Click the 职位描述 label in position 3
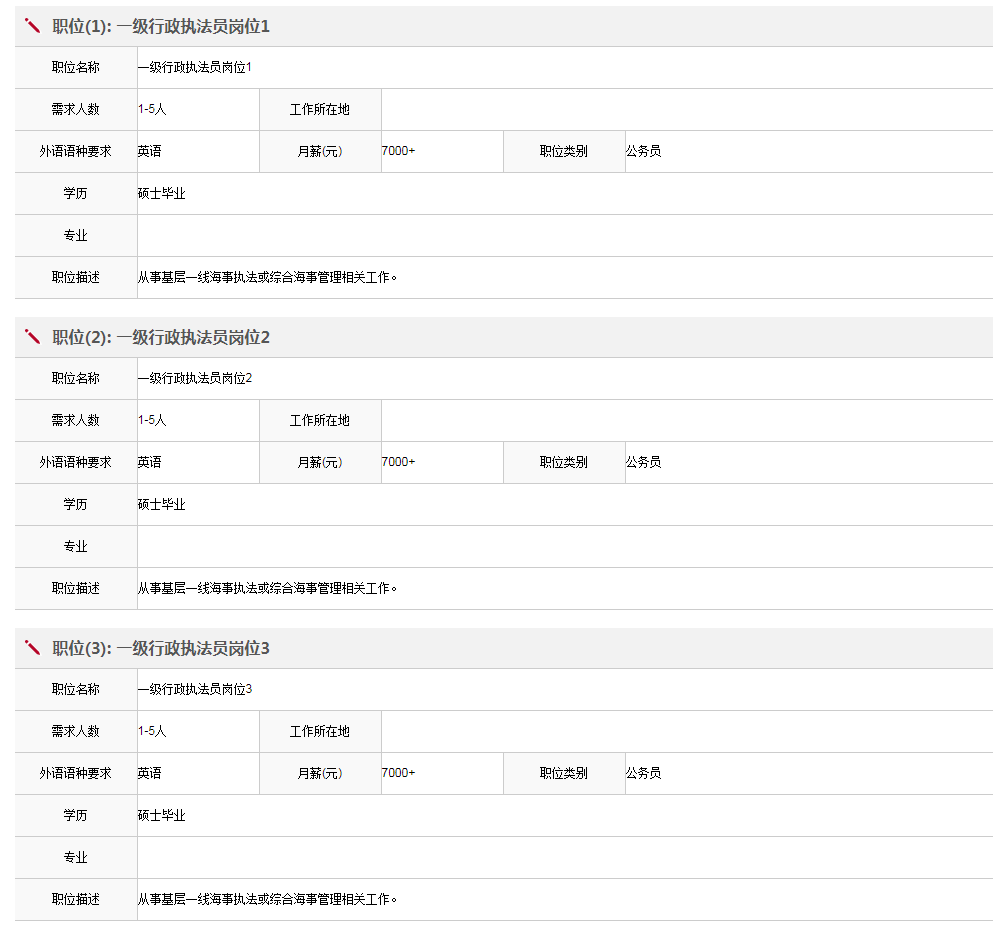The width and height of the screenshot is (997, 925). pyautogui.click(x=75, y=899)
